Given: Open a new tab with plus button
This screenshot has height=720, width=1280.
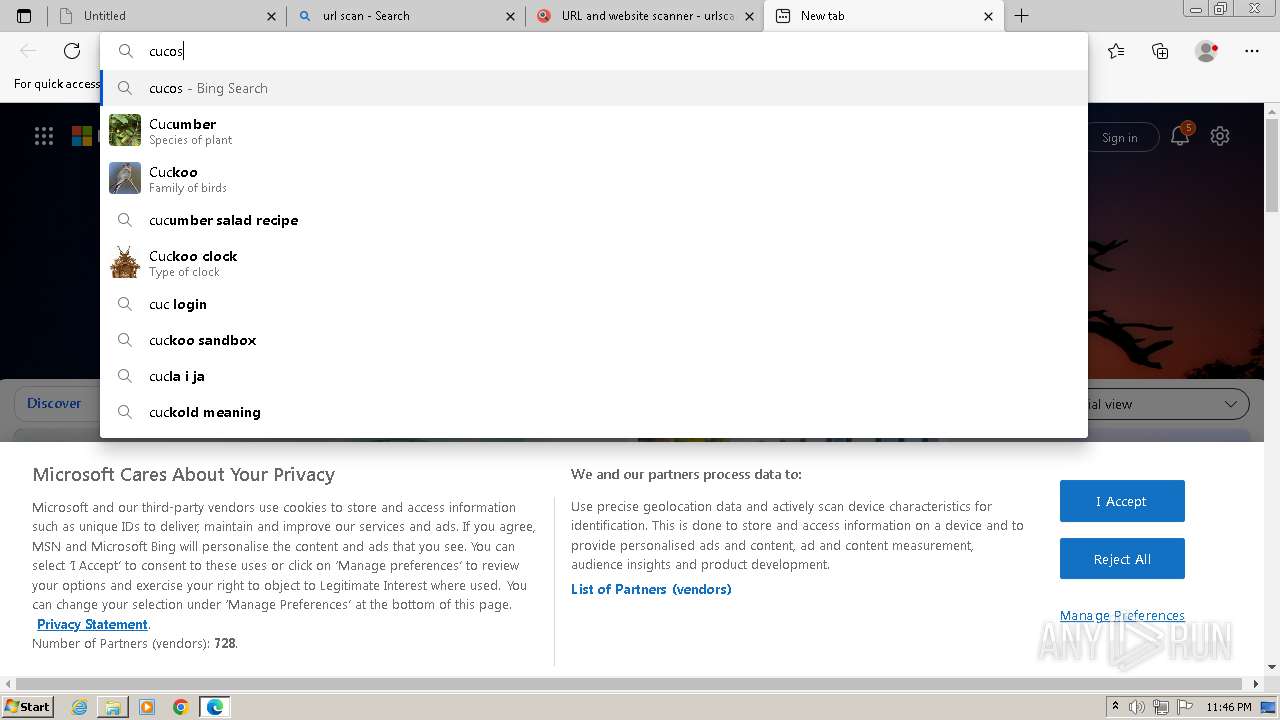Looking at the screenshot, I should coord(1021,16).
